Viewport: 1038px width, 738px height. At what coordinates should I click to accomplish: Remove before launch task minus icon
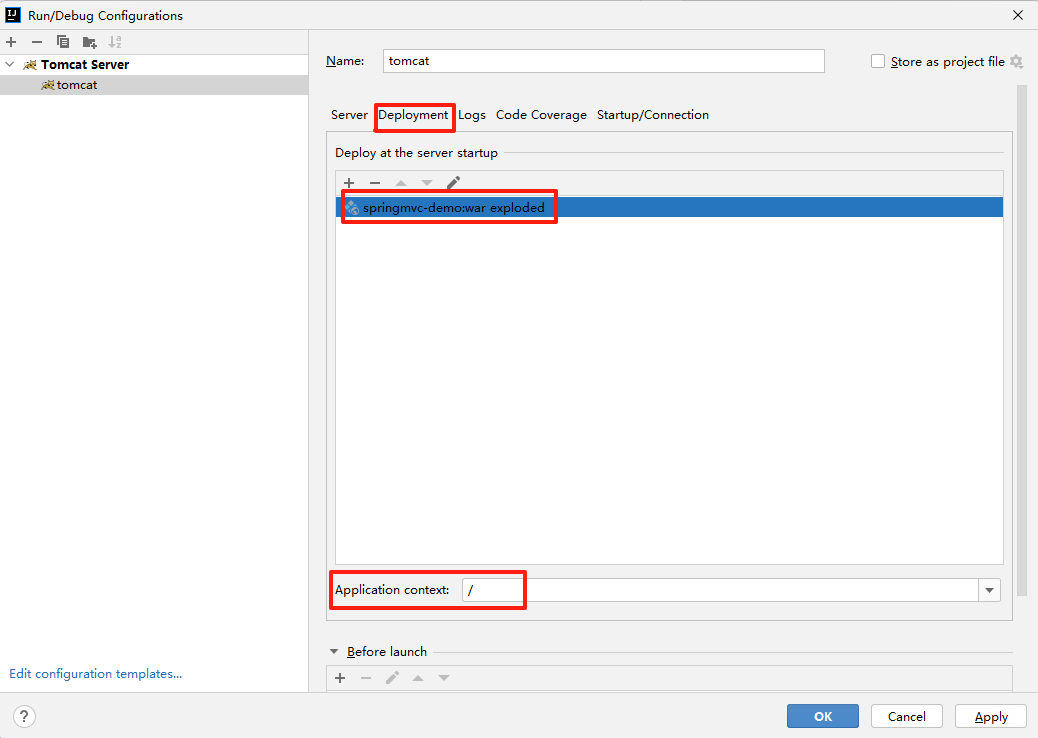point(366,678)
